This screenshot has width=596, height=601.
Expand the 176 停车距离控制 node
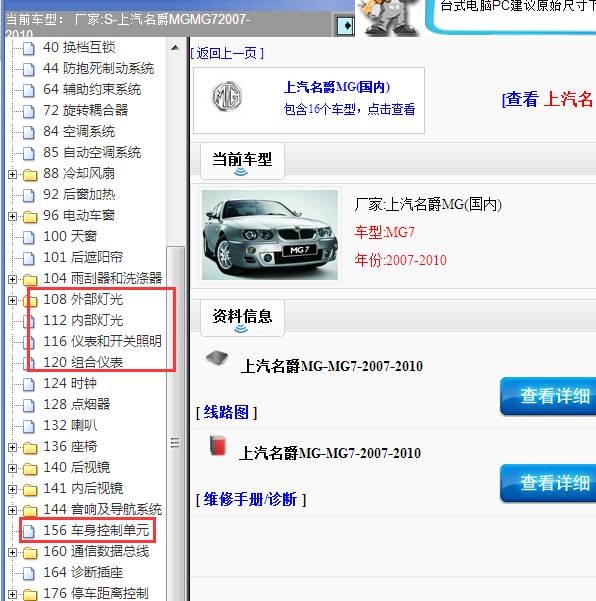coord(12,594)
